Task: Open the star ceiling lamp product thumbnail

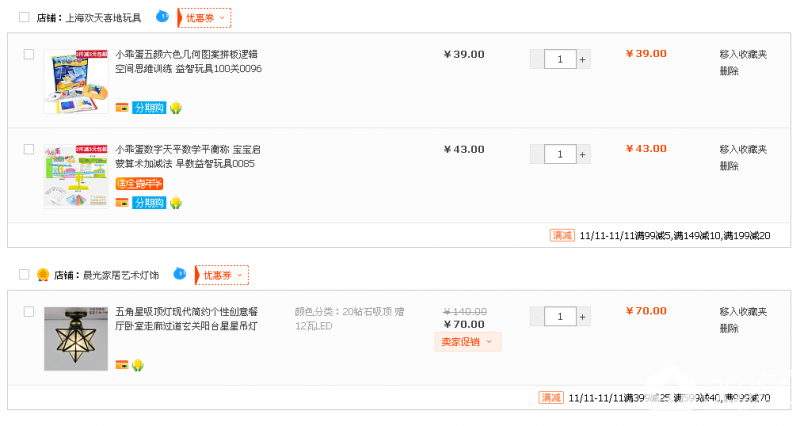Action: coord(76,338)
